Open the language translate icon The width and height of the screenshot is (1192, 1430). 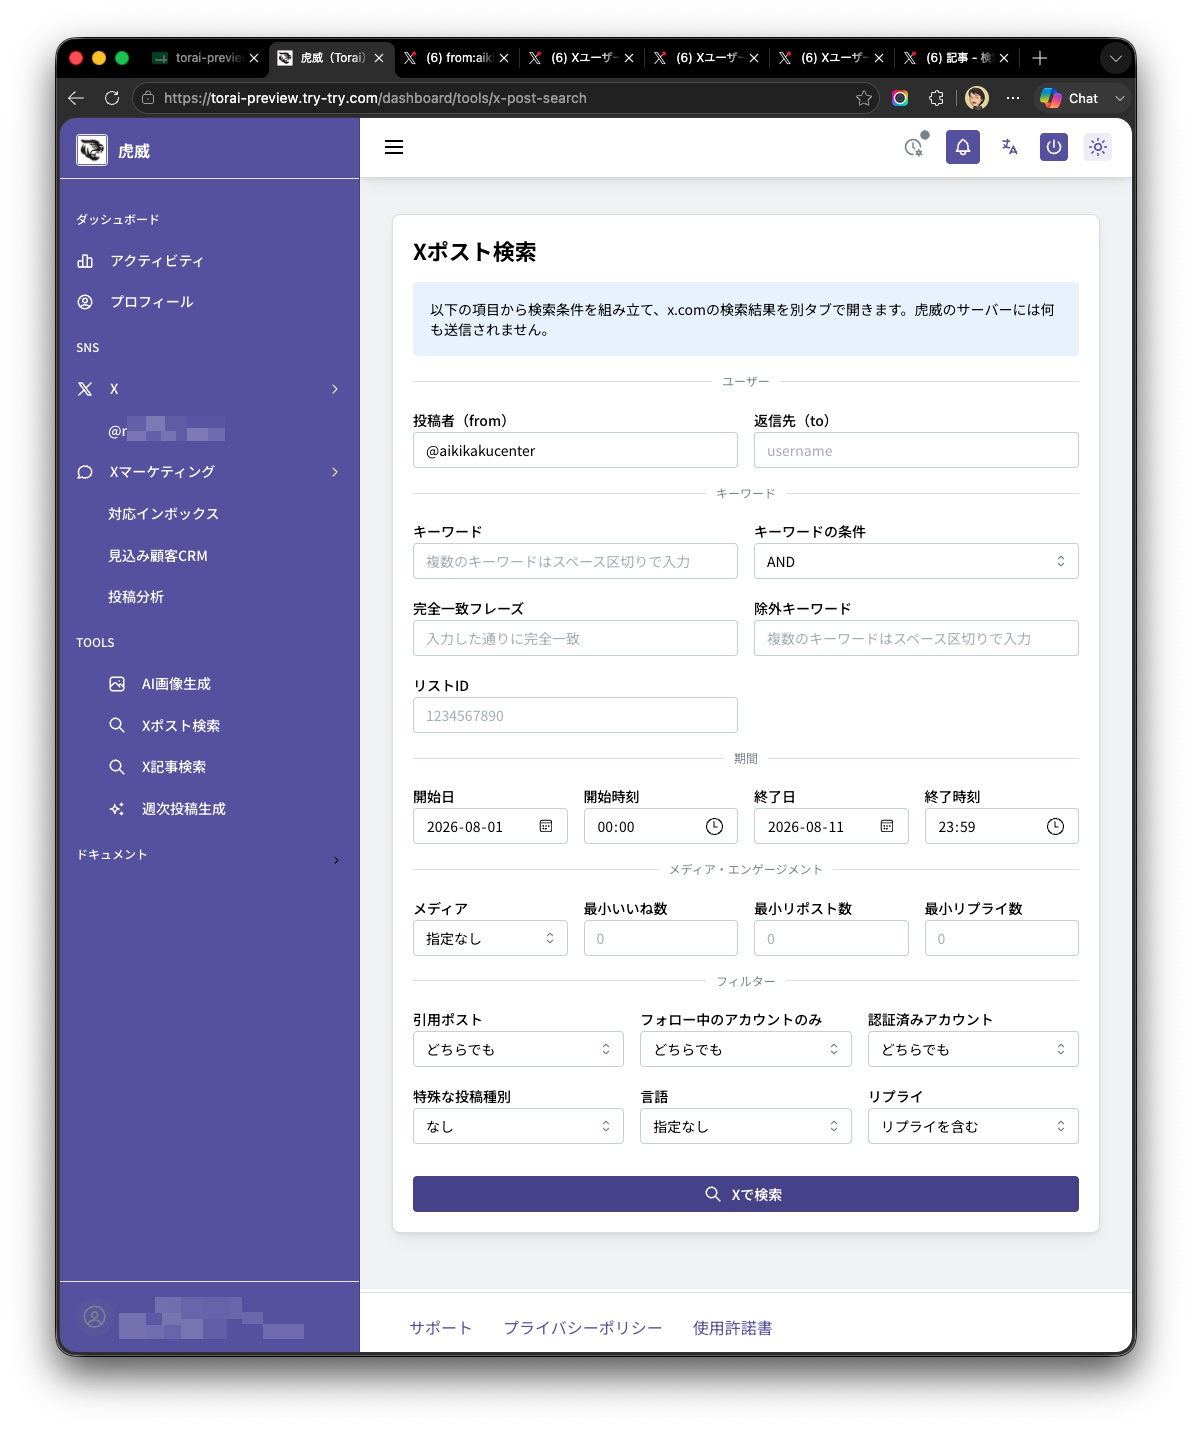[x=1010, y=147]
